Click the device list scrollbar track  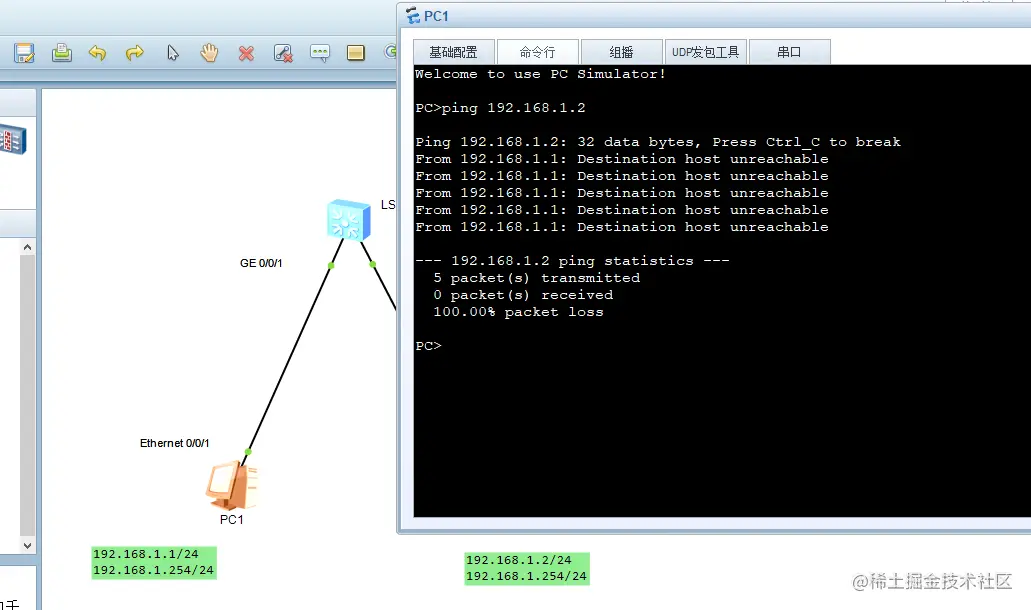[27, 396]
